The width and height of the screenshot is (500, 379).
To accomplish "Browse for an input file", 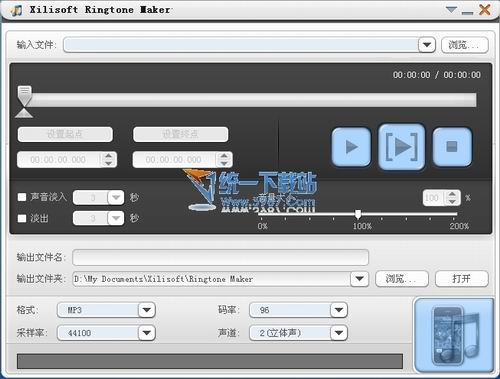I will pos(465,45).
